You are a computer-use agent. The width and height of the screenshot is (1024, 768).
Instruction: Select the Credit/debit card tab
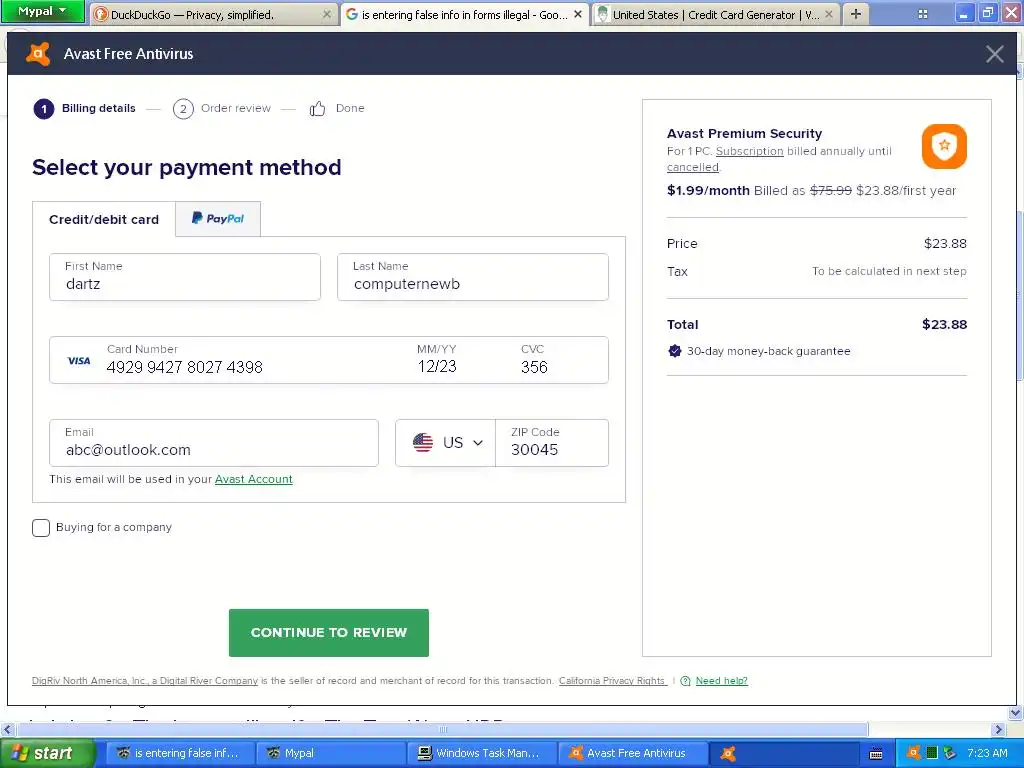click(x=104, y=219)
